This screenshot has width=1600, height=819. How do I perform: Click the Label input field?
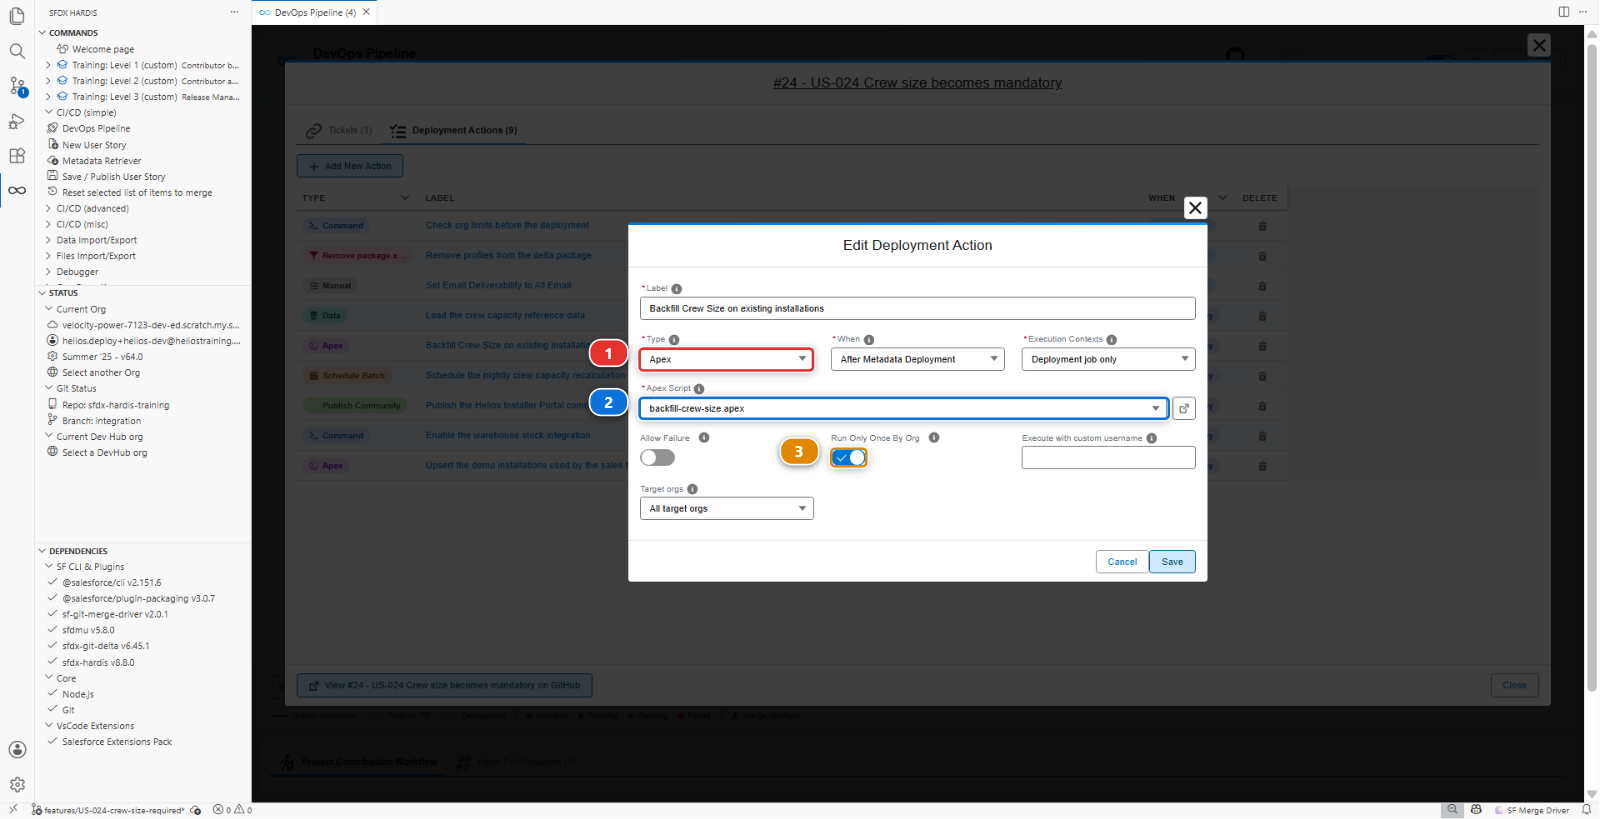pyautogui.click(x=918, y=308)
